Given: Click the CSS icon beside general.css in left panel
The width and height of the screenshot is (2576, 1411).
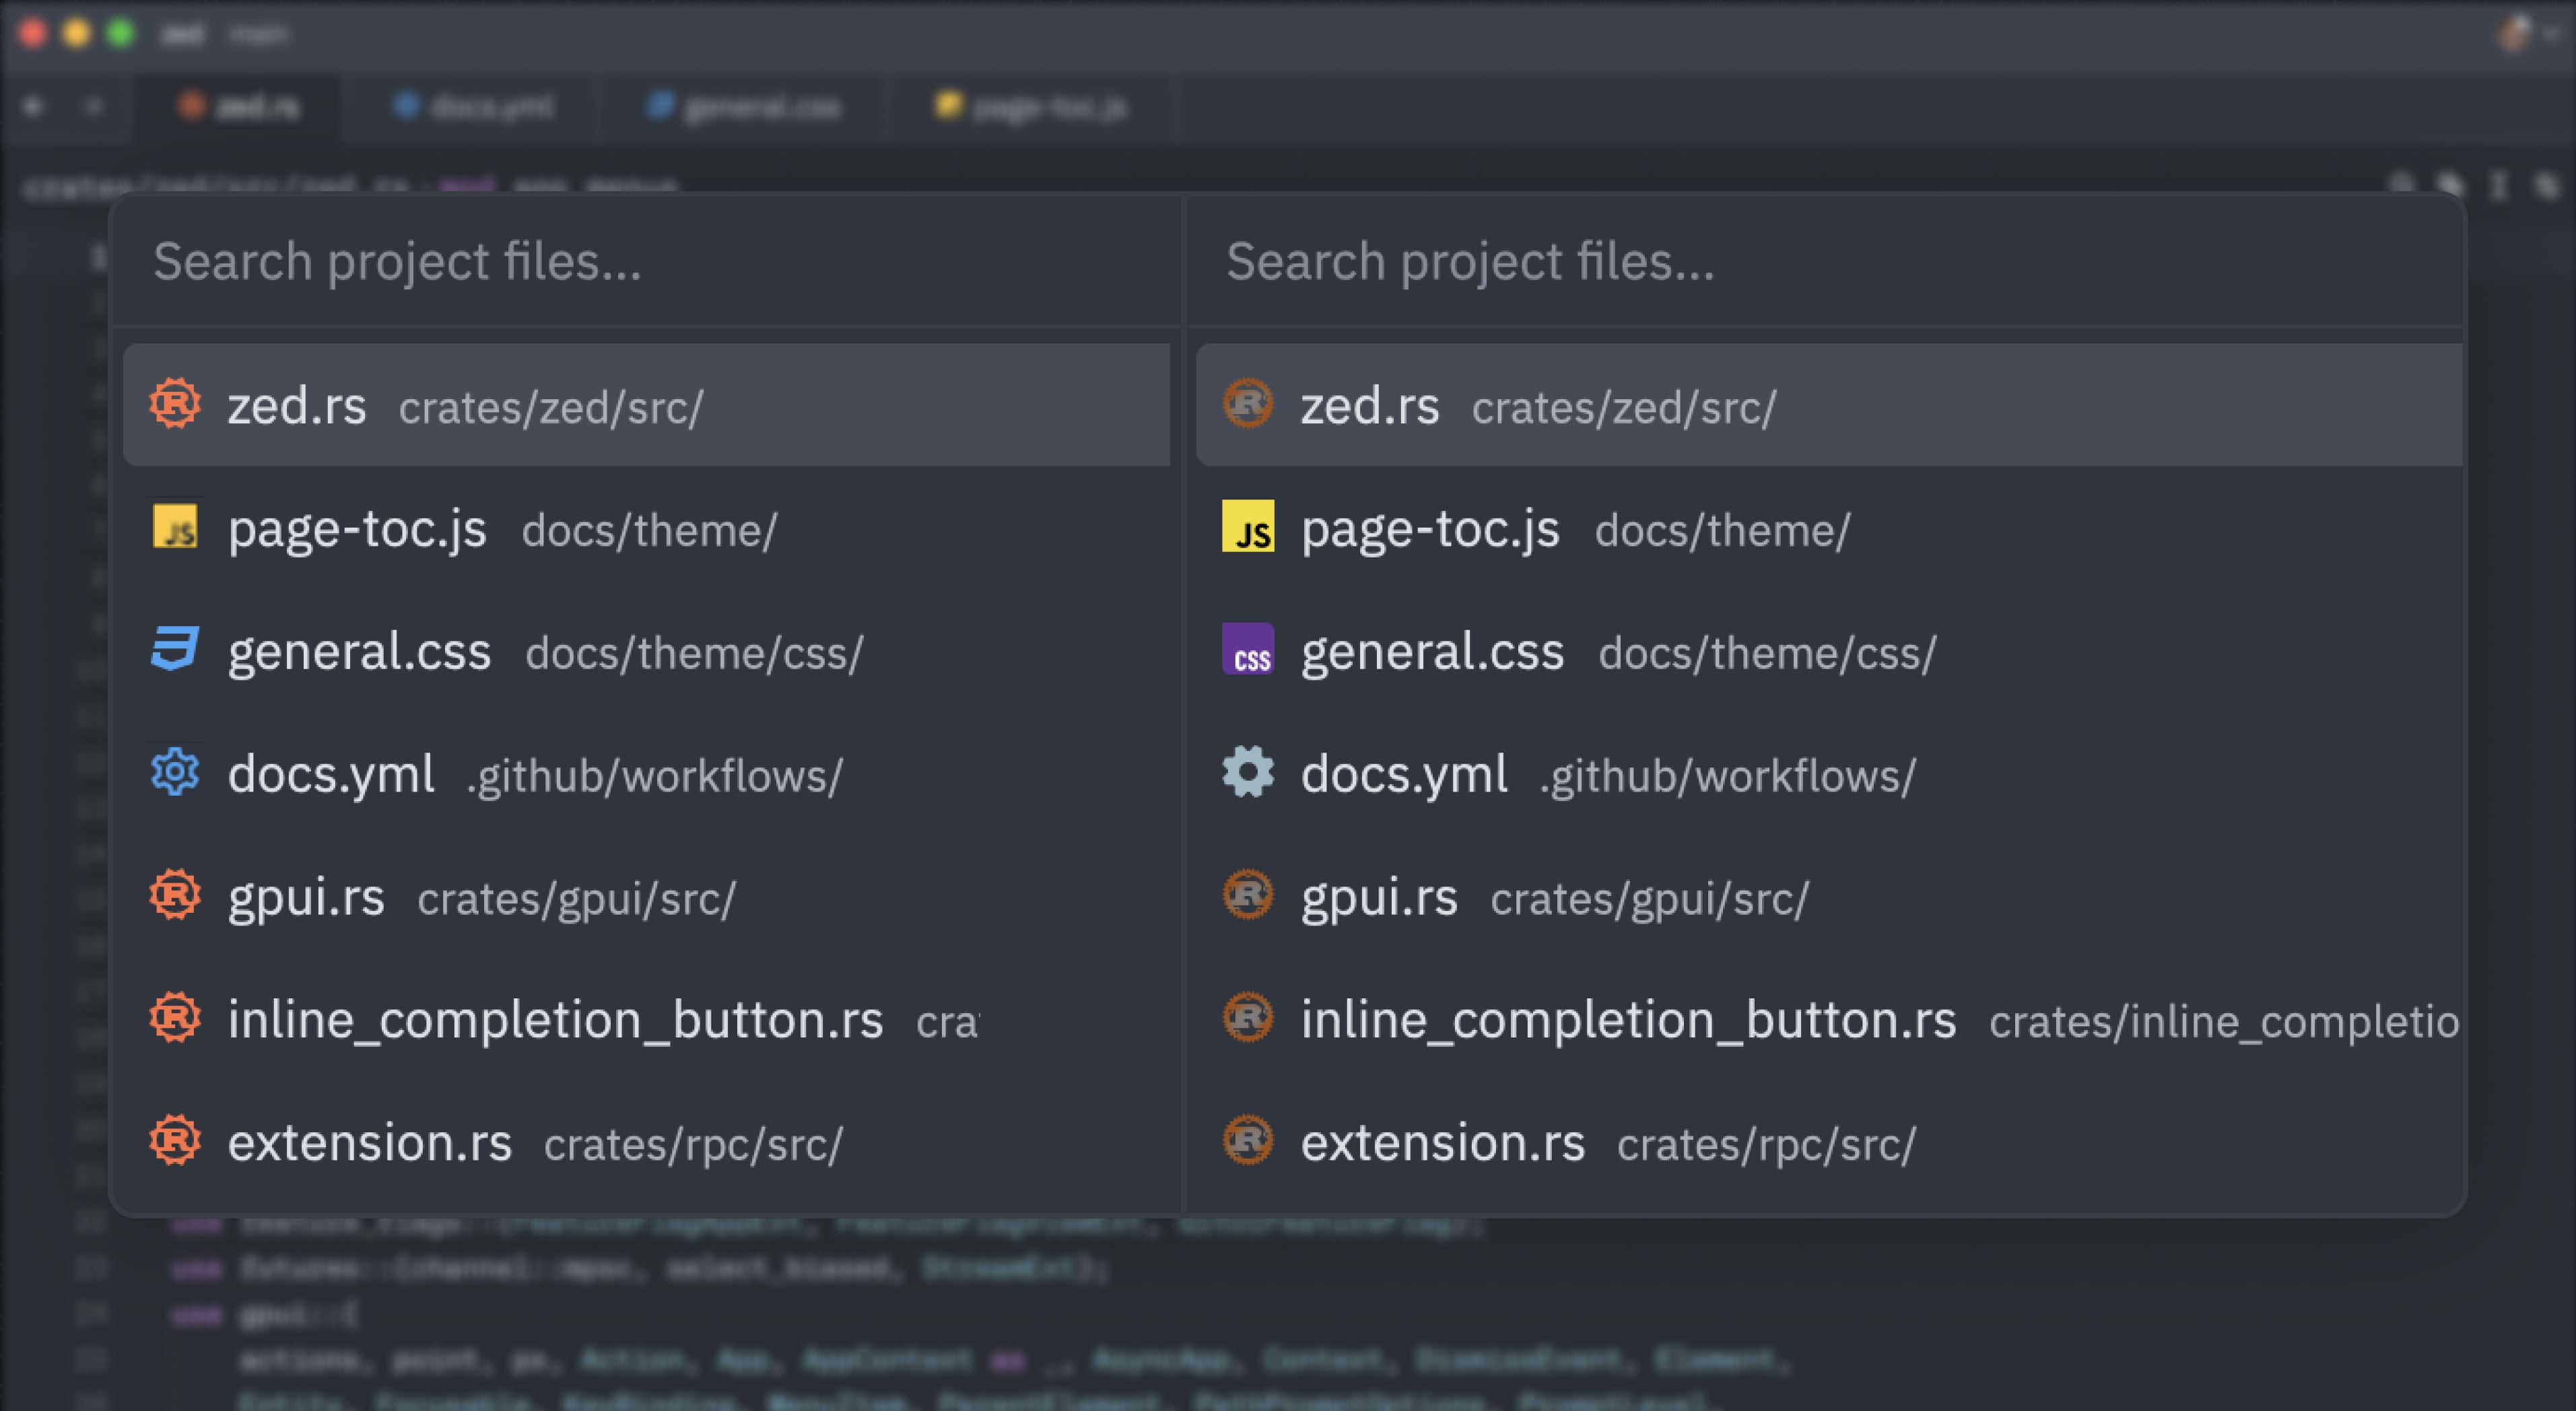Looking at the screenshot, I should (175, 651).
